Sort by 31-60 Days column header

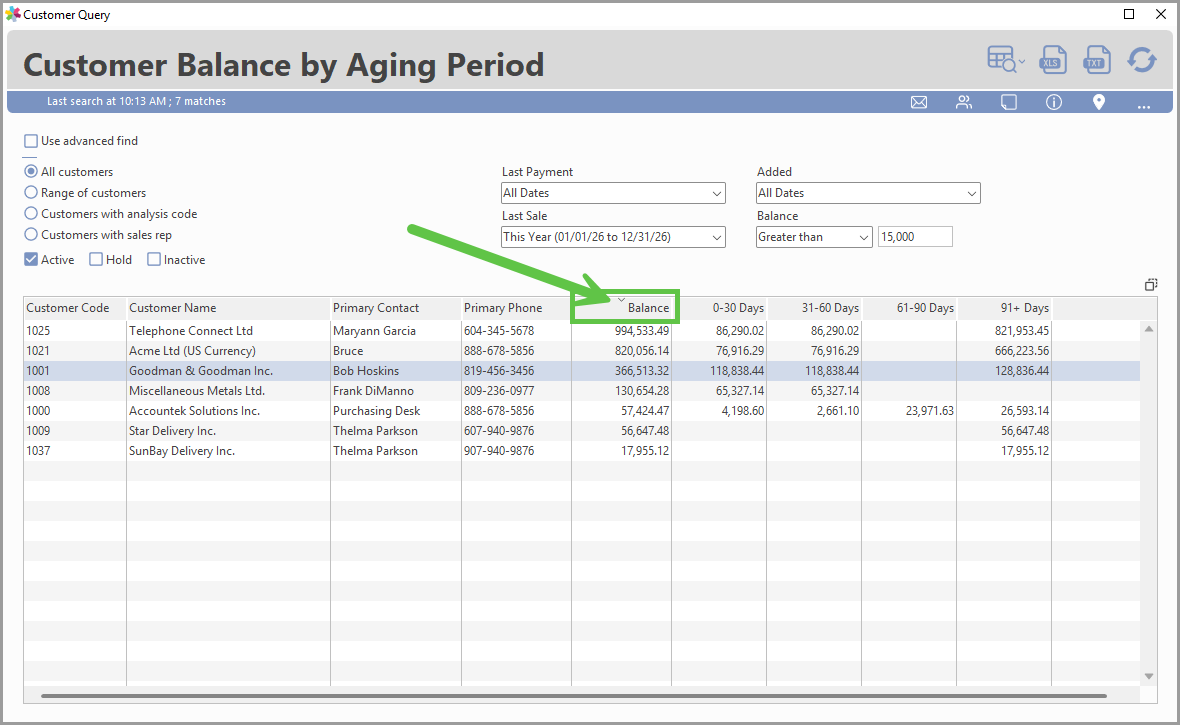coord(814,308)
